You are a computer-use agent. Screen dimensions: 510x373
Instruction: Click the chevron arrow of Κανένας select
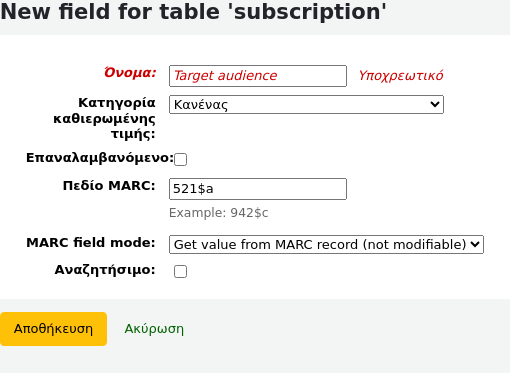pos(435,105)
